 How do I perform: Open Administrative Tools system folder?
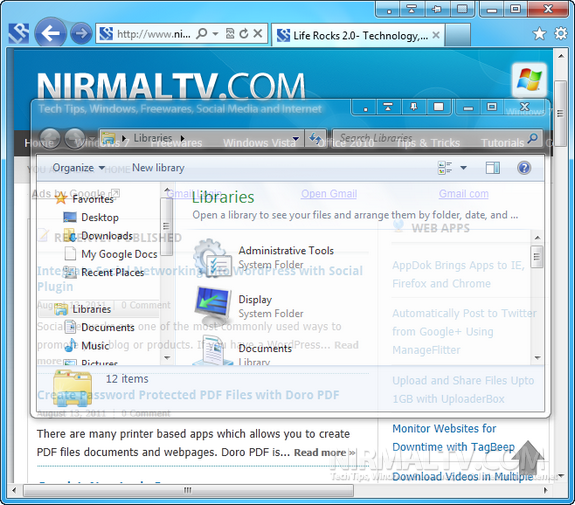(x=264, y=257)
